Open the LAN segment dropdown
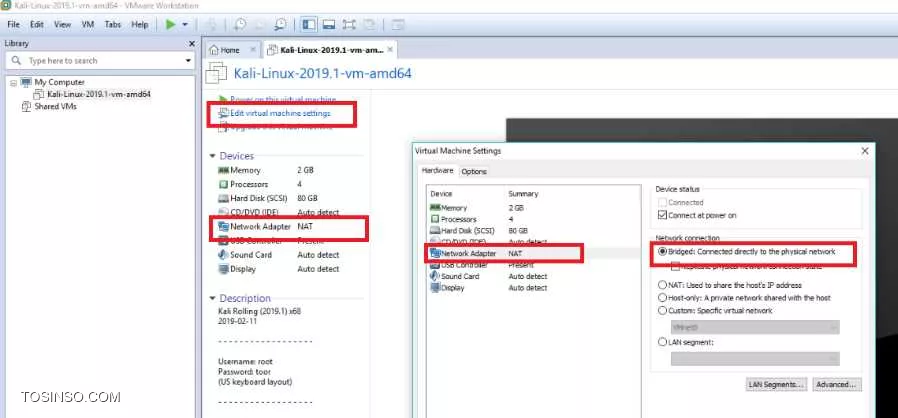The width and height of the screenshot is (898, 418). [x=755, y=358]
